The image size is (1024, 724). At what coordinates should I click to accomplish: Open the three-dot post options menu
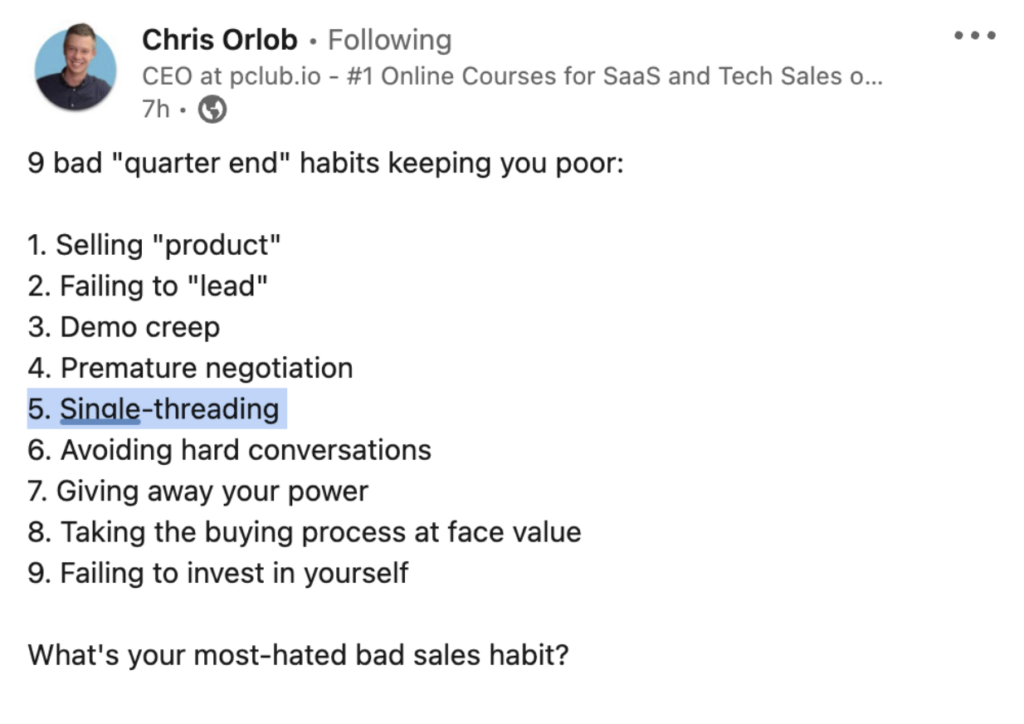coord(974,36)
